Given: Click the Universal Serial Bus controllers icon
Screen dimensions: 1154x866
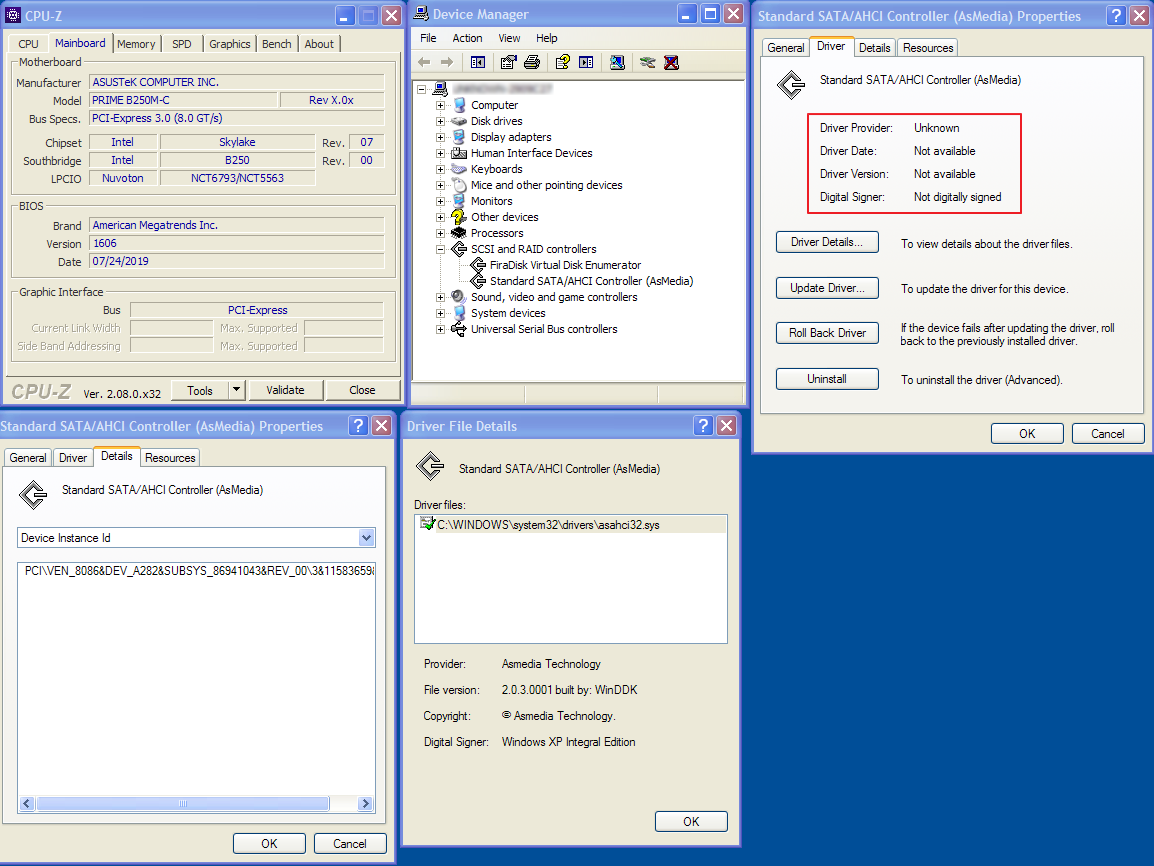Looking at the screenshot, I should 459,329.
